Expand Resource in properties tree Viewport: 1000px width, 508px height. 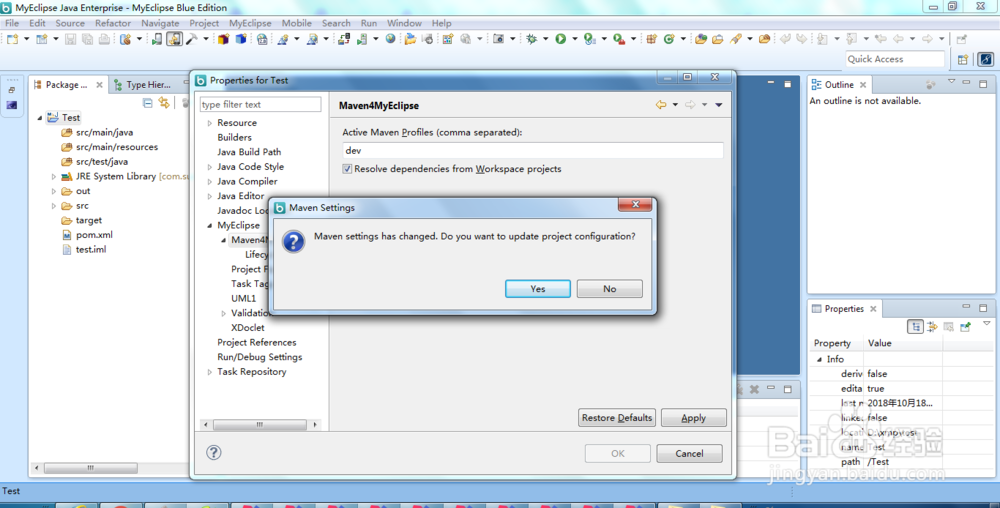(x=209, y=123)
